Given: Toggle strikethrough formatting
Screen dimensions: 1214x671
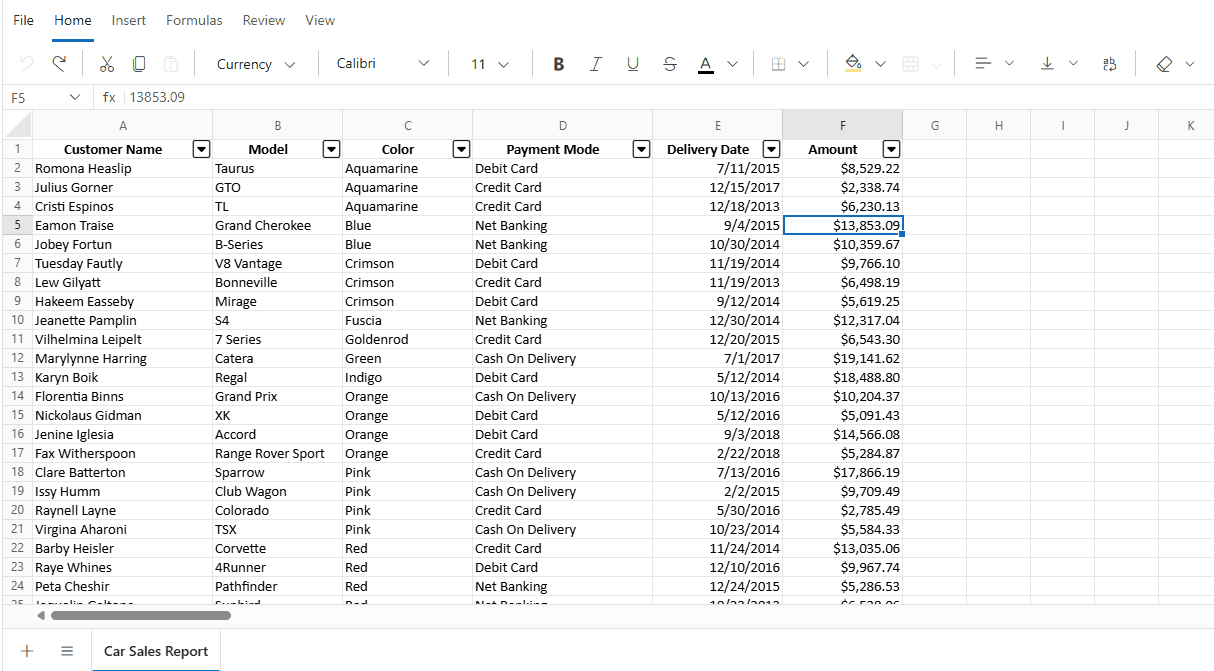Looking at the screenshot, I should 669,62.
